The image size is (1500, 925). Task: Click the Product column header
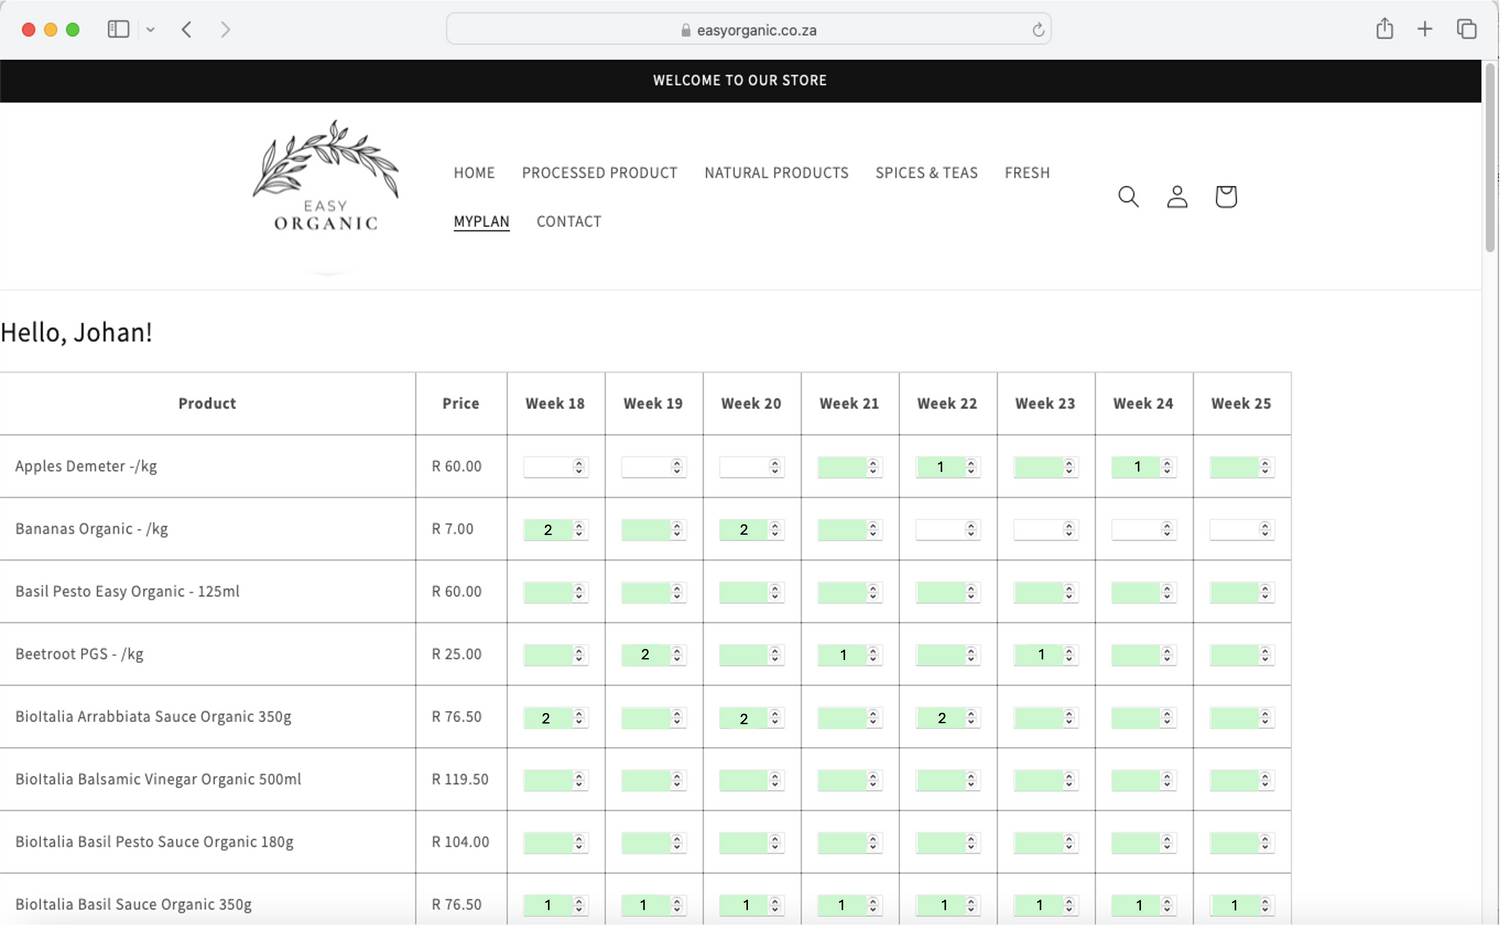(x=207, y=404)
